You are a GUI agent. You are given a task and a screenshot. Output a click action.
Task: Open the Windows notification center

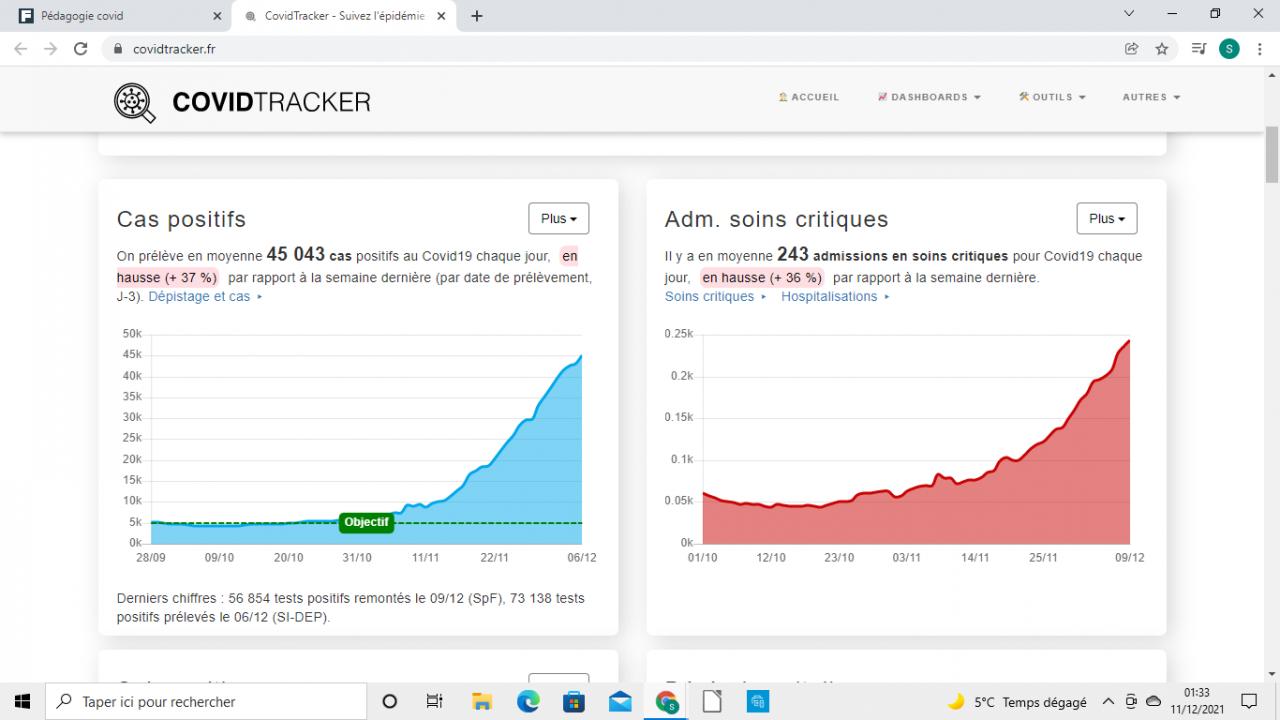click(x=1249, y=702)
